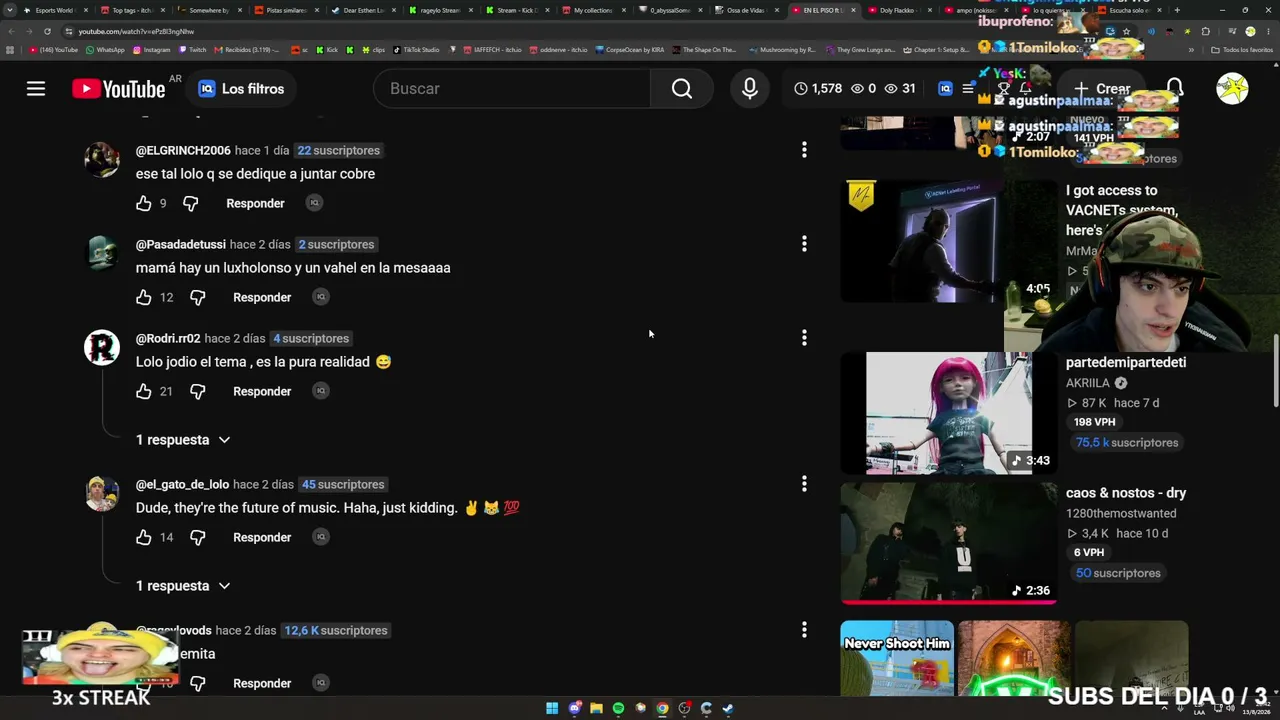Open the partedemipartedeti video thumbnail
1280x720 pixels.
coord(948,413)
